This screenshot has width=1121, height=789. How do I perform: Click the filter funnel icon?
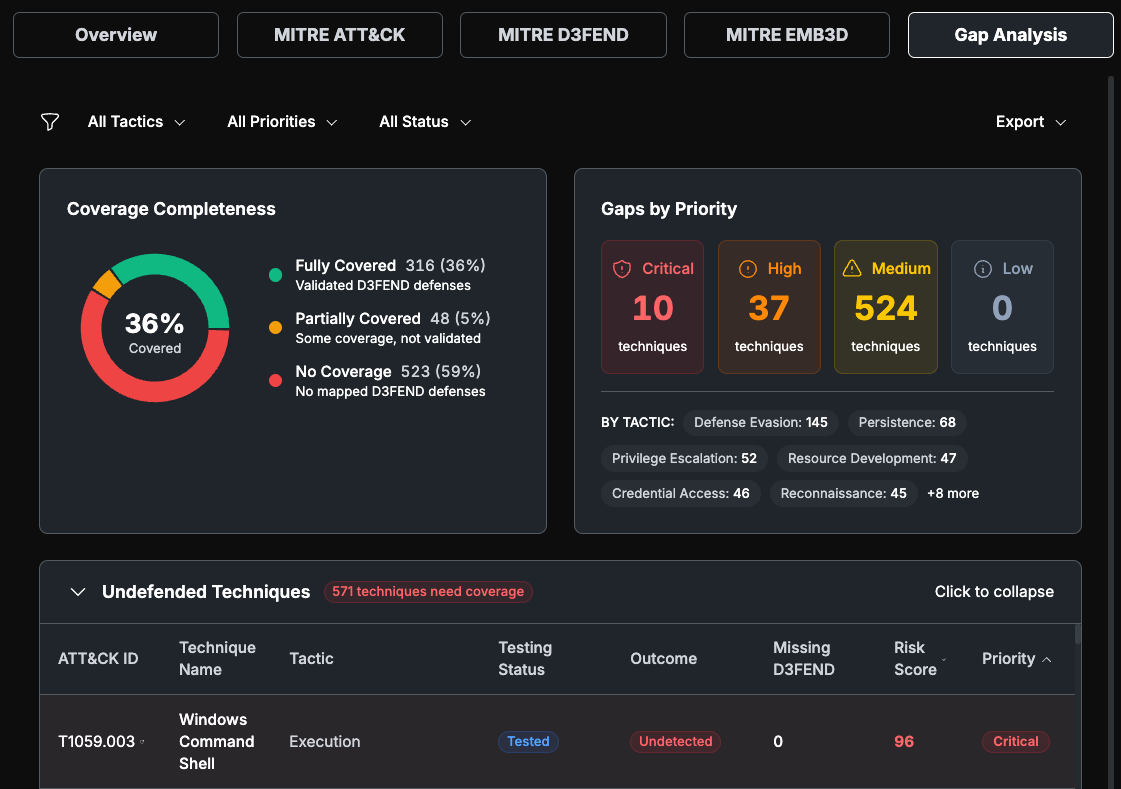point(50,122)
